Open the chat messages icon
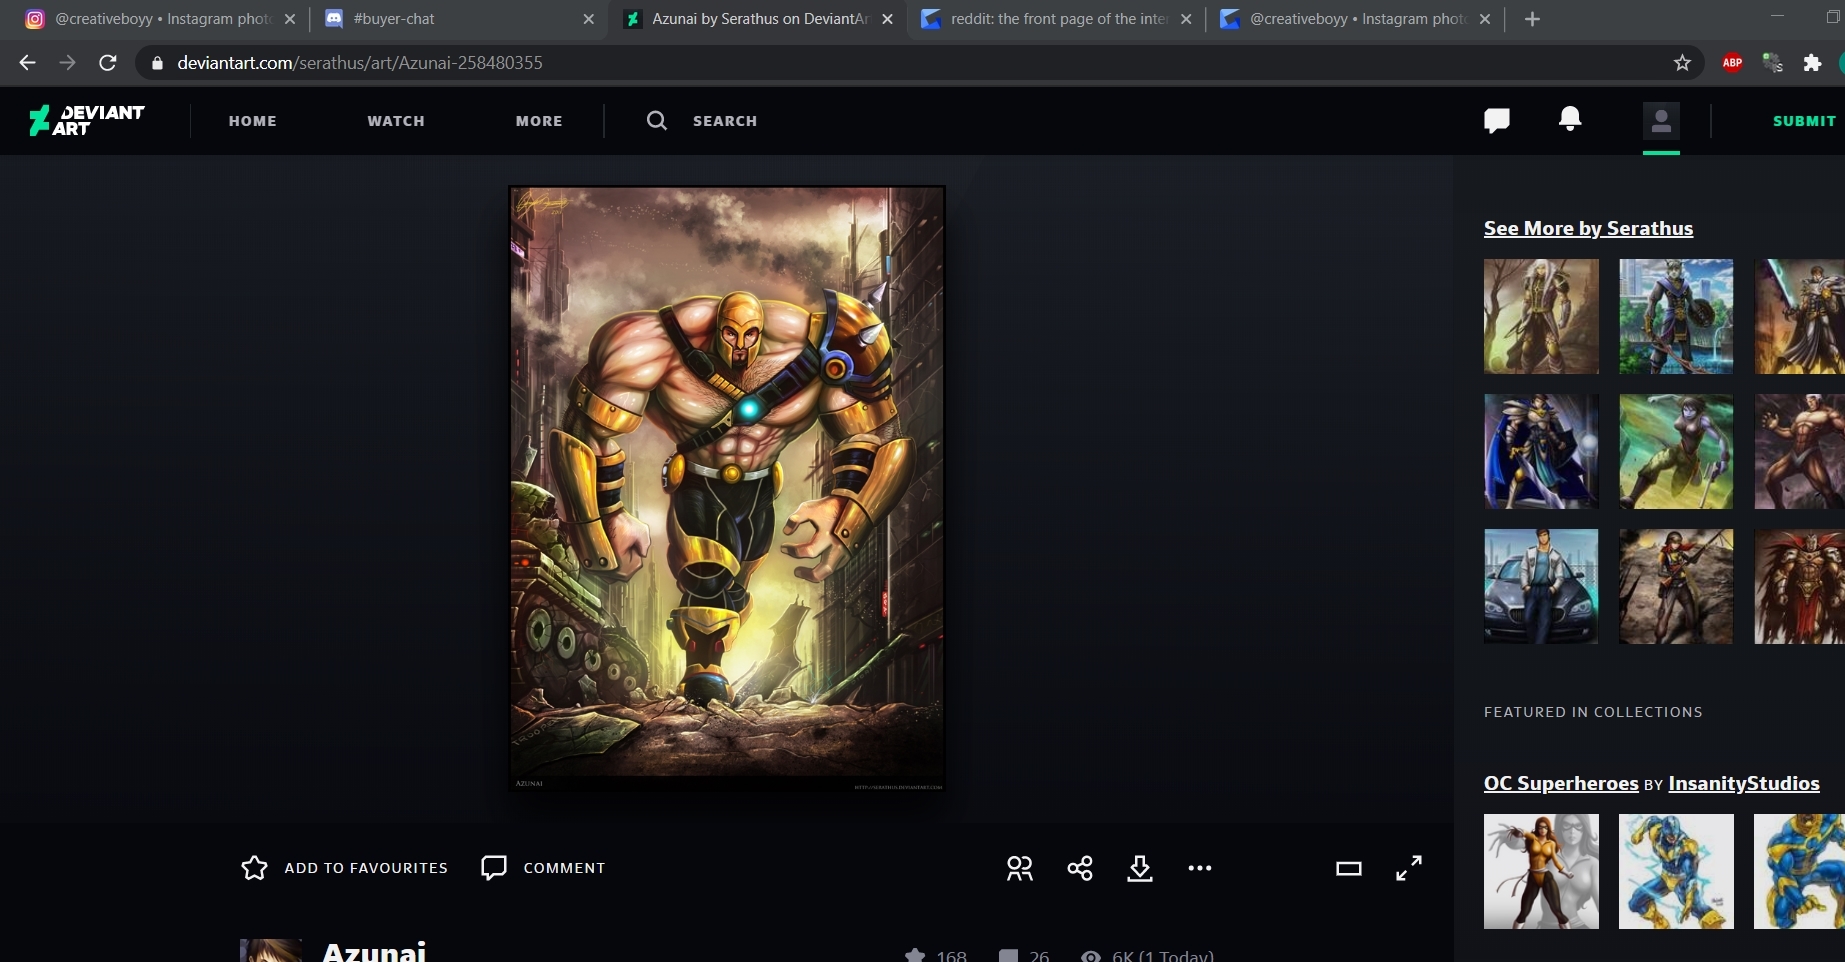The height and width of the screenshot is (962, 1845). pos(1496,121)
